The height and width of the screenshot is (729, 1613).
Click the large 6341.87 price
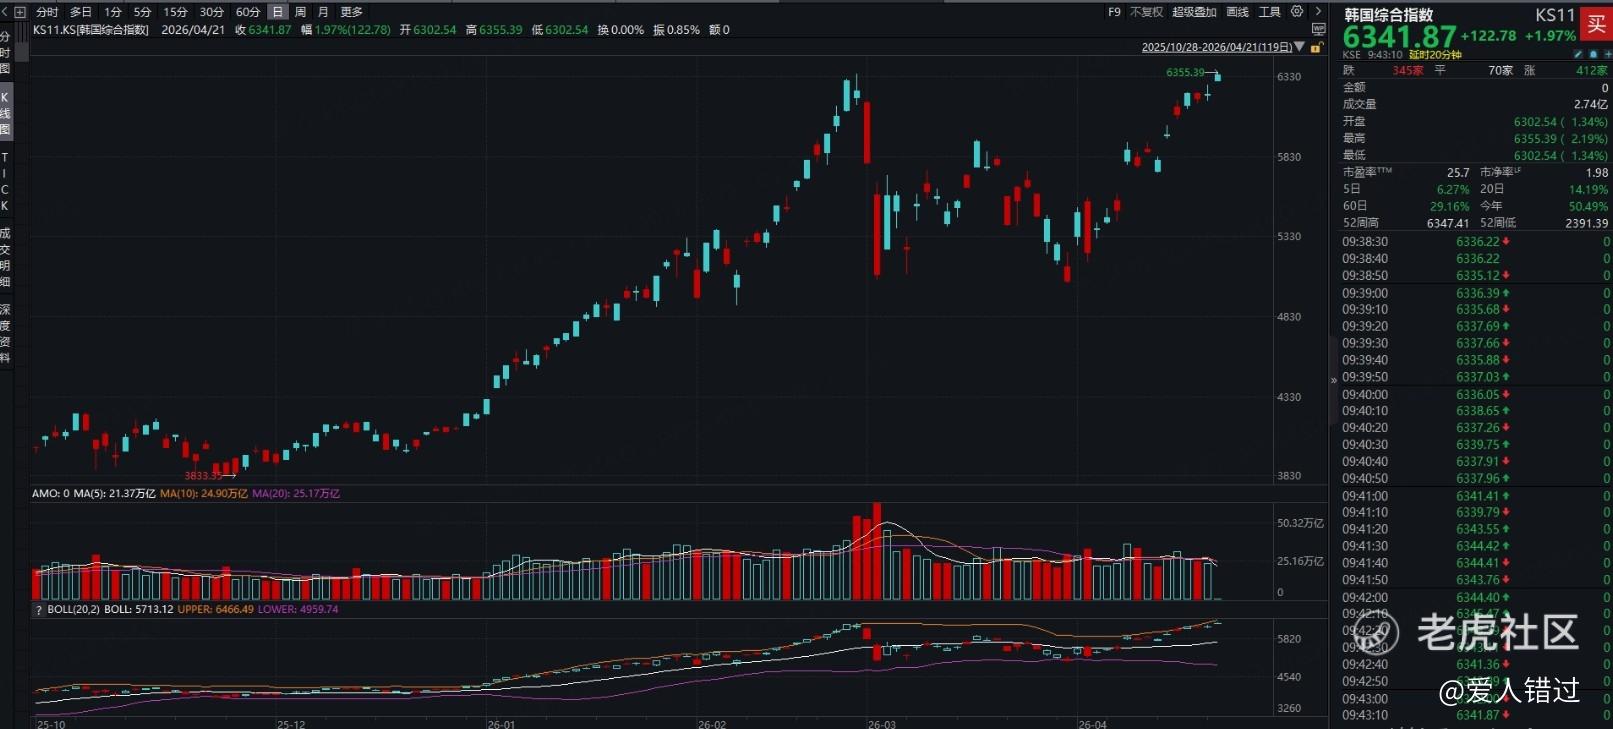click(x=1400, y=37)
